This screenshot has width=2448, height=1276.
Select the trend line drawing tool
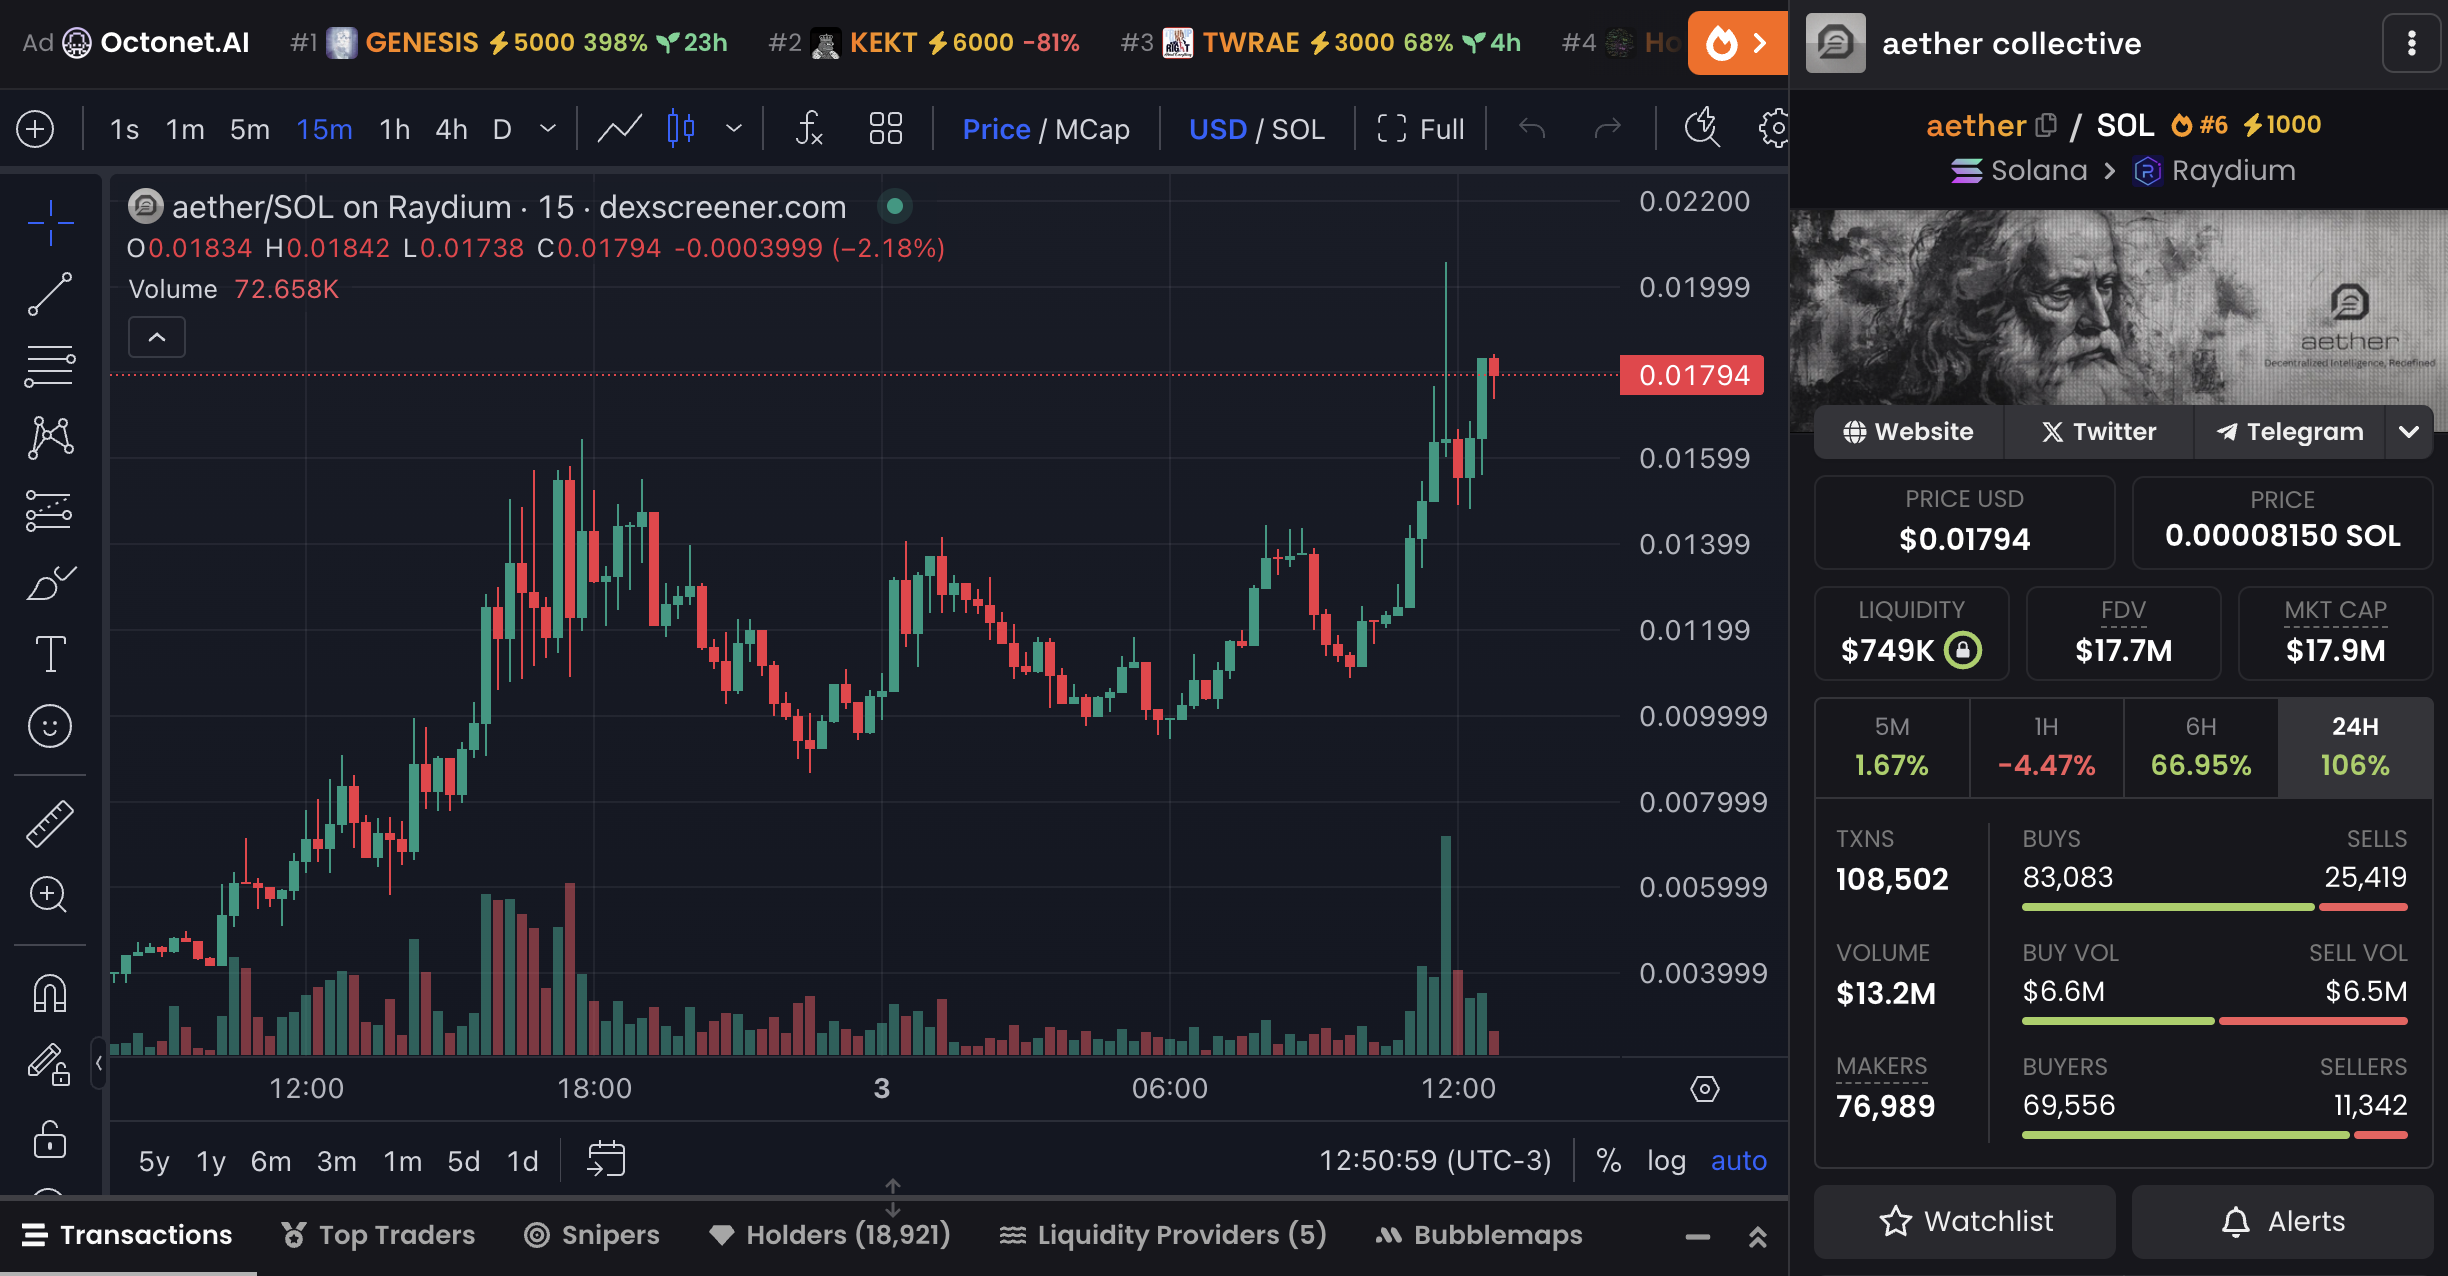(x=50, y=294)
